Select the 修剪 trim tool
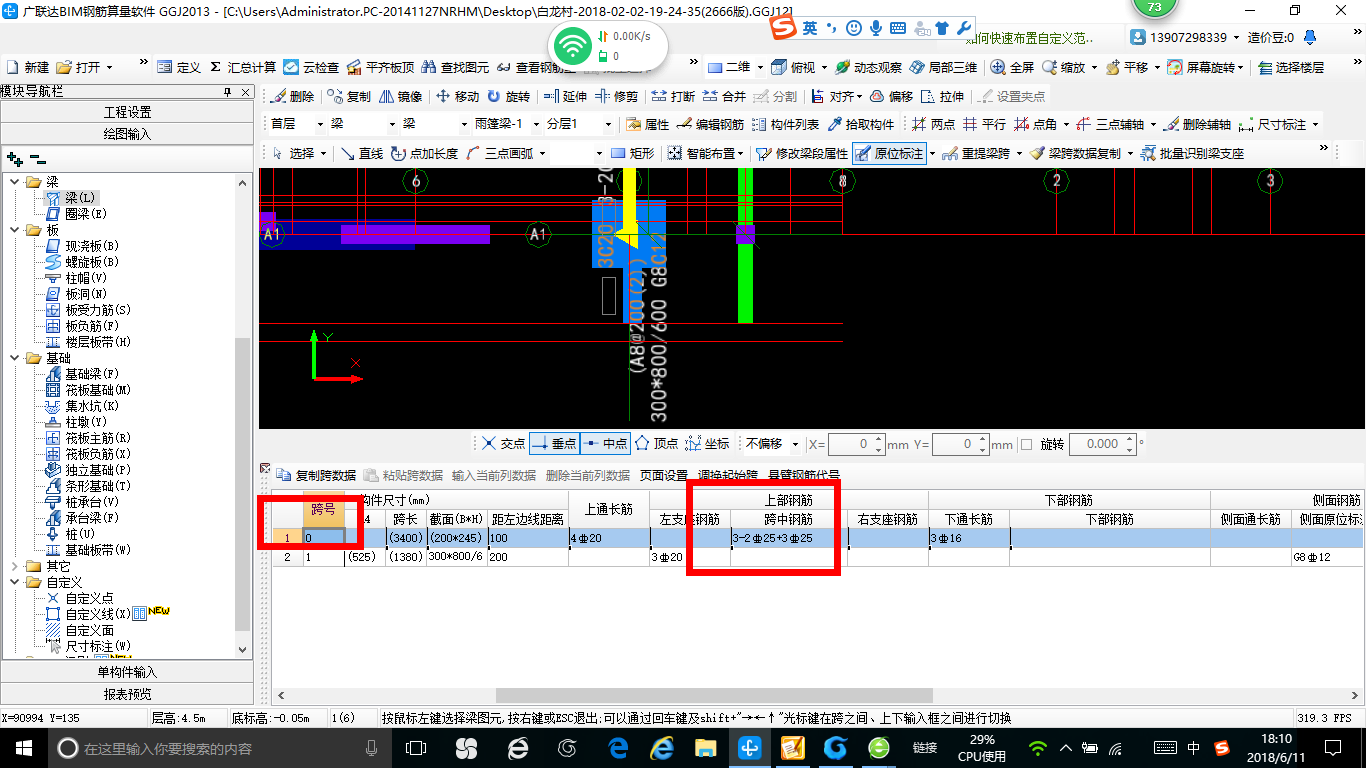 (616, 96)
